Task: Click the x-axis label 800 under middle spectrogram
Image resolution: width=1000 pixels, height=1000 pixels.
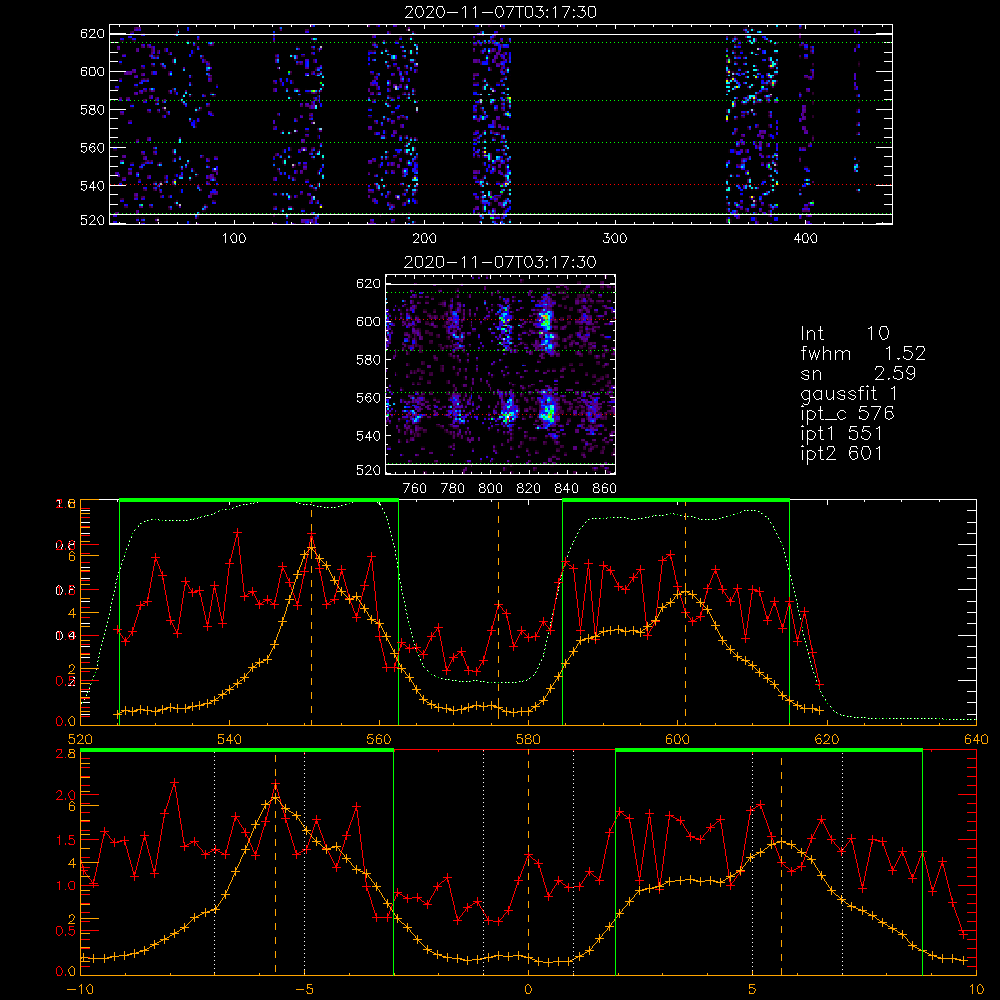Action: click(490, 489)
